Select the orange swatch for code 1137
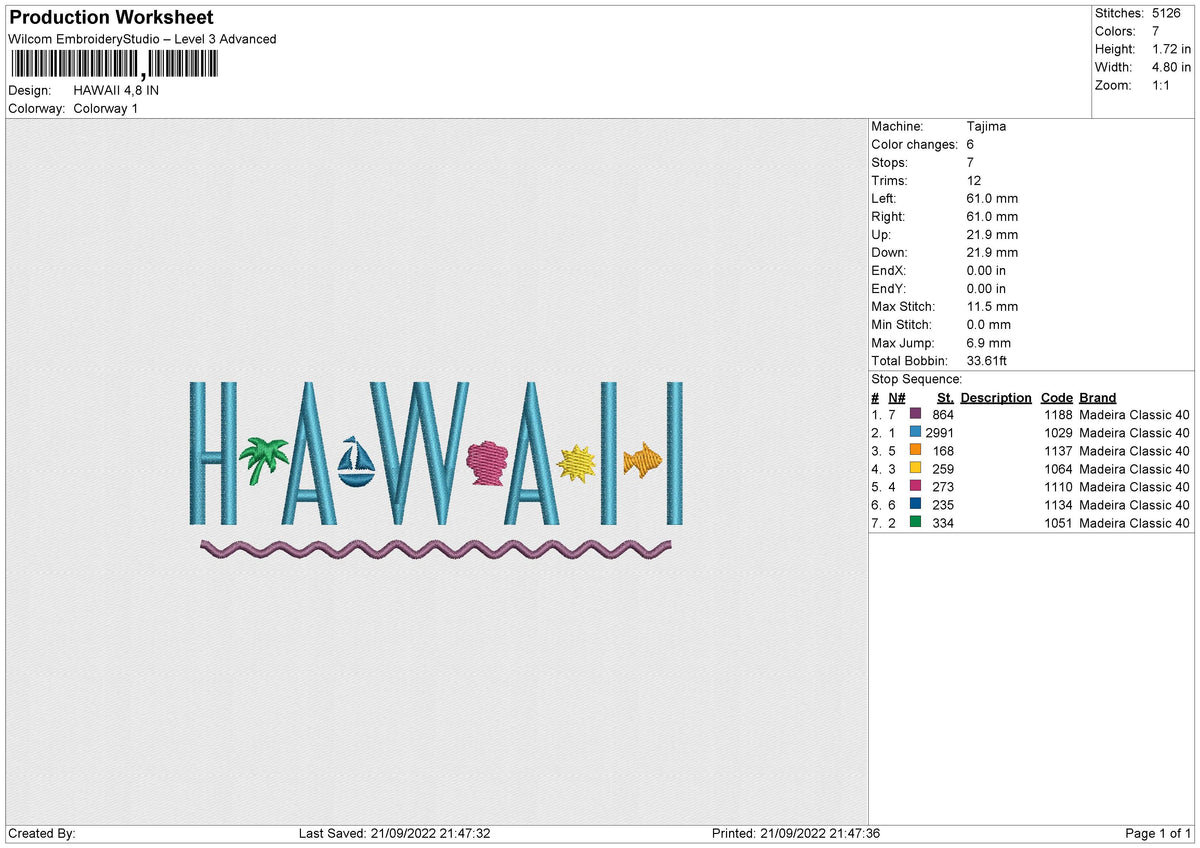1200x848 pixels. pyautogui.click(x=915, y=451)
